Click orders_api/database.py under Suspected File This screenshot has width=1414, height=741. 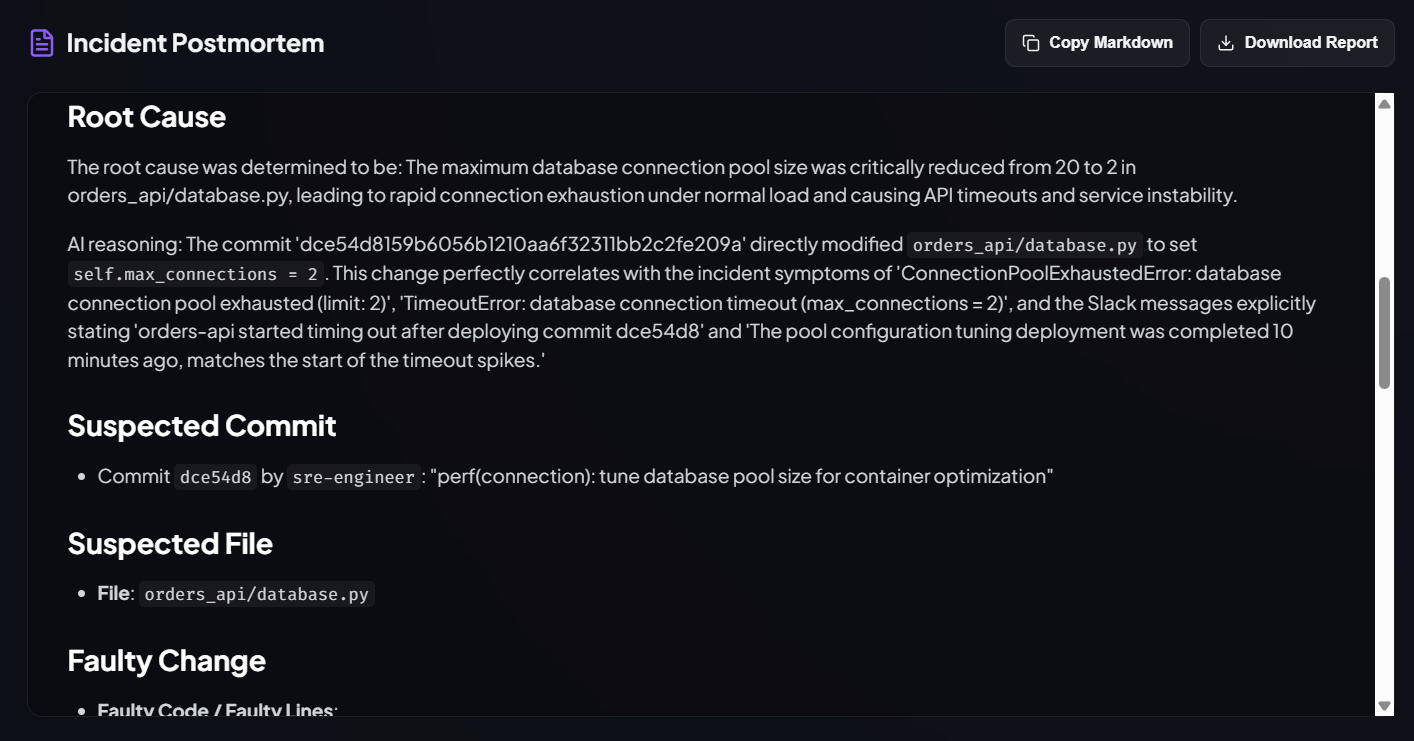pyautogui.click(x=257, y=594)
